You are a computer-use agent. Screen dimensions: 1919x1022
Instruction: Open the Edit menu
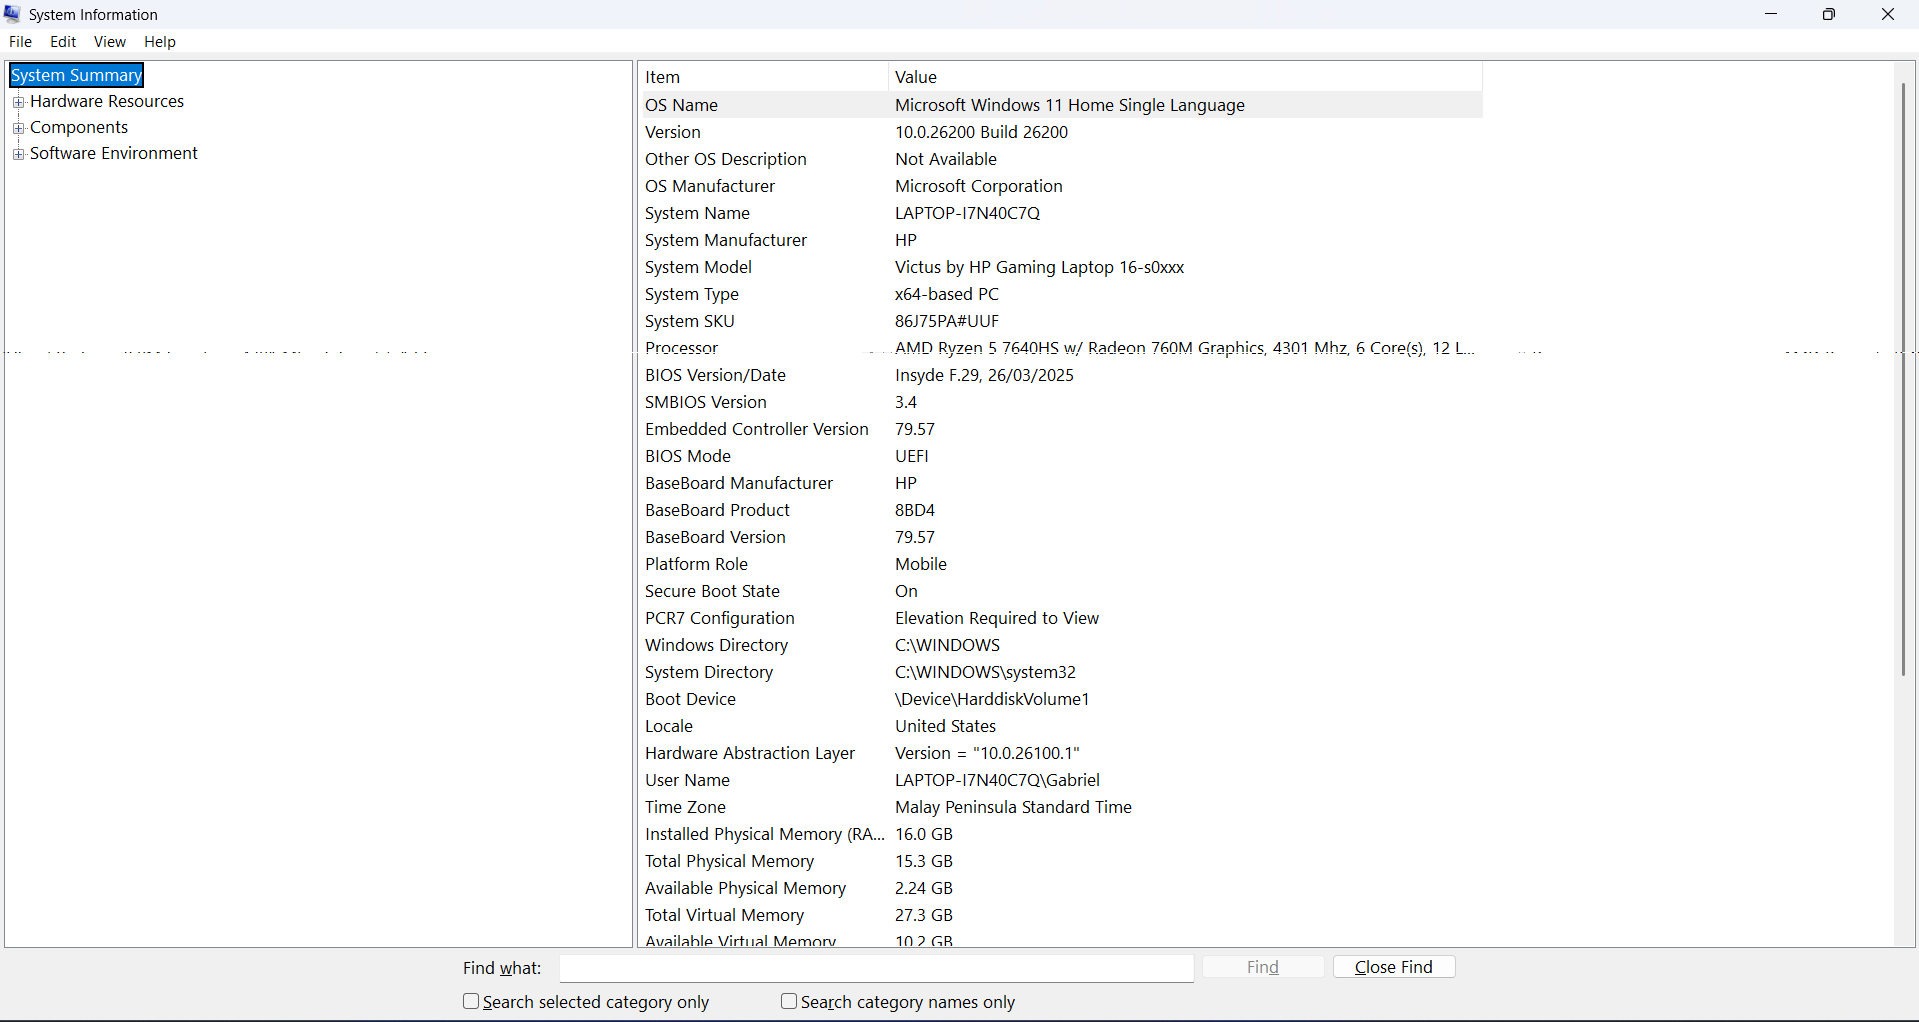tap(63, 42)
